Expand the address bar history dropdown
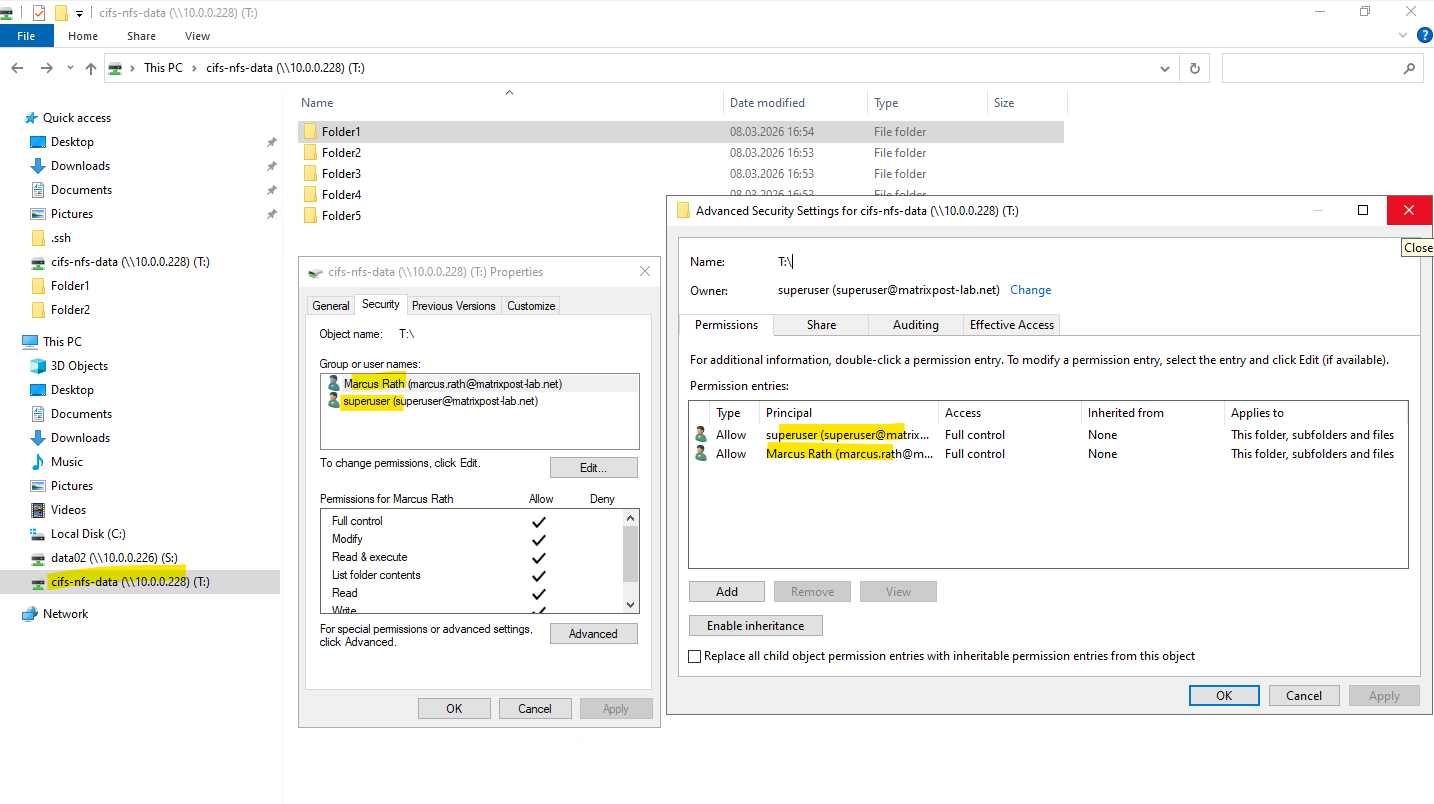The image size is (1434, 804). [x=1164, y=68]
